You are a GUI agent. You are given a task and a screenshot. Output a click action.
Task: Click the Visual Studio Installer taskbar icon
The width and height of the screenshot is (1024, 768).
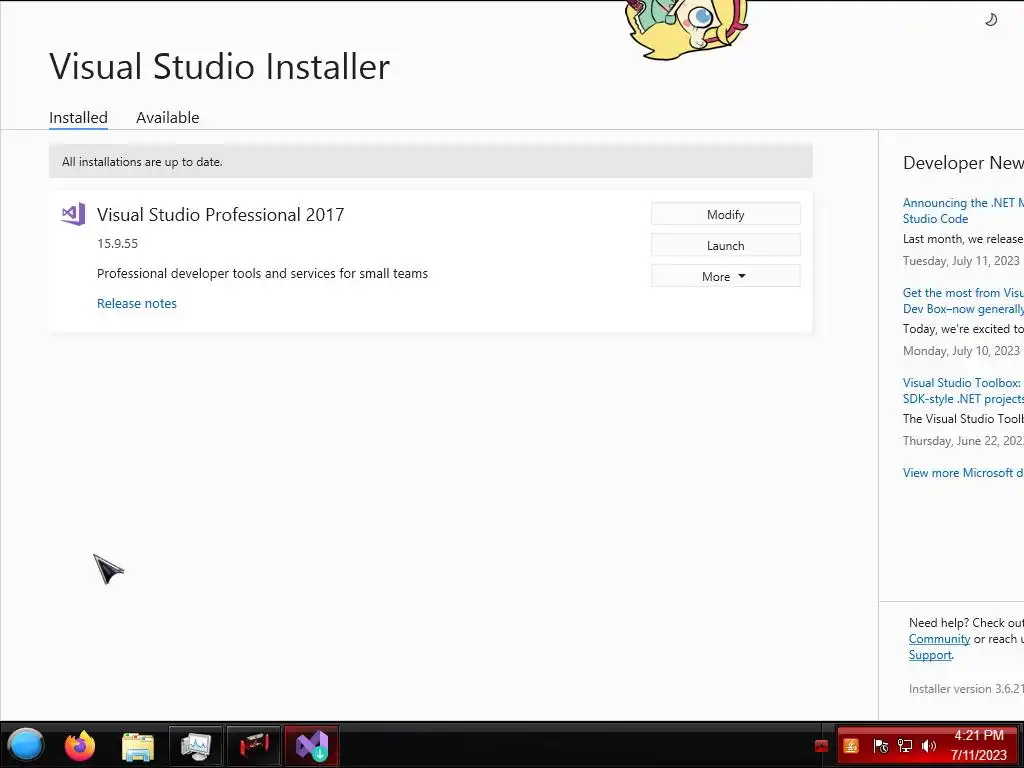[x=312, y=746]
